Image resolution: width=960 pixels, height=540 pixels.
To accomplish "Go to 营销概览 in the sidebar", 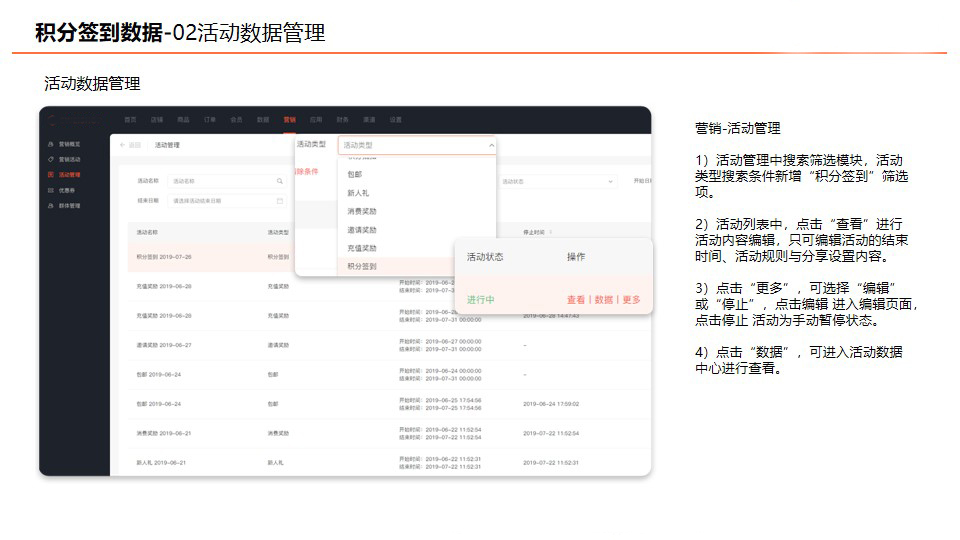I will [x=69, y=144].
